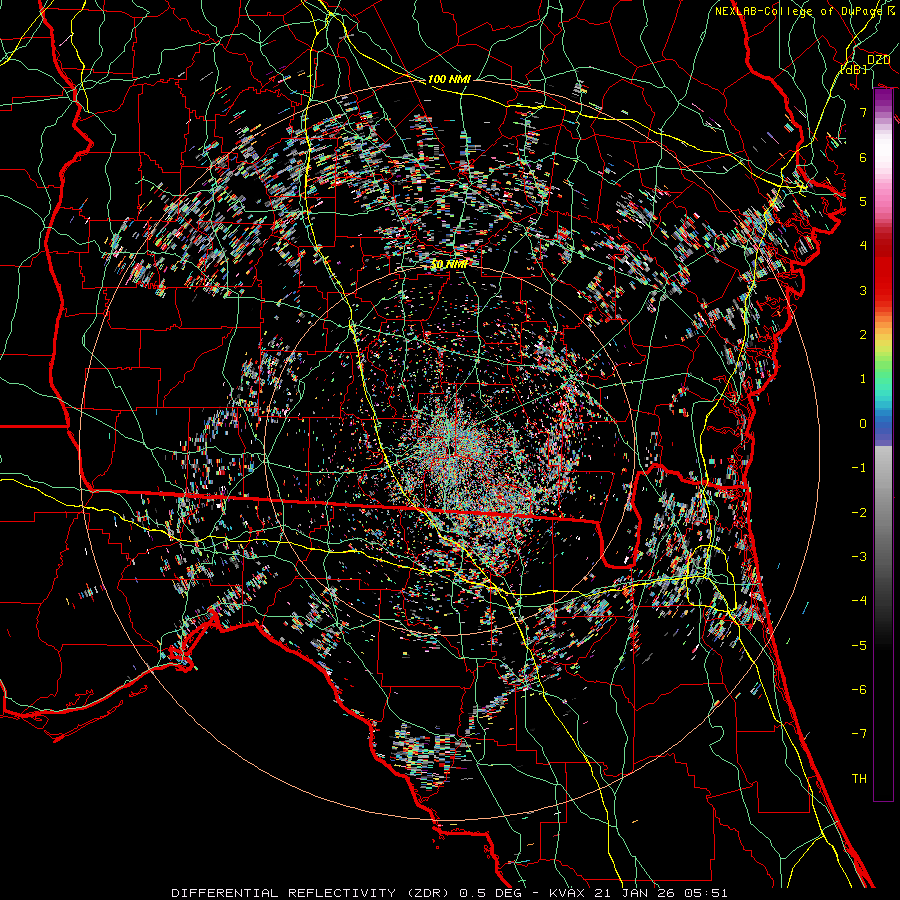Click the color scale value "7"
Viewport: 900px width, 900px height.
[x=863, y=112]
